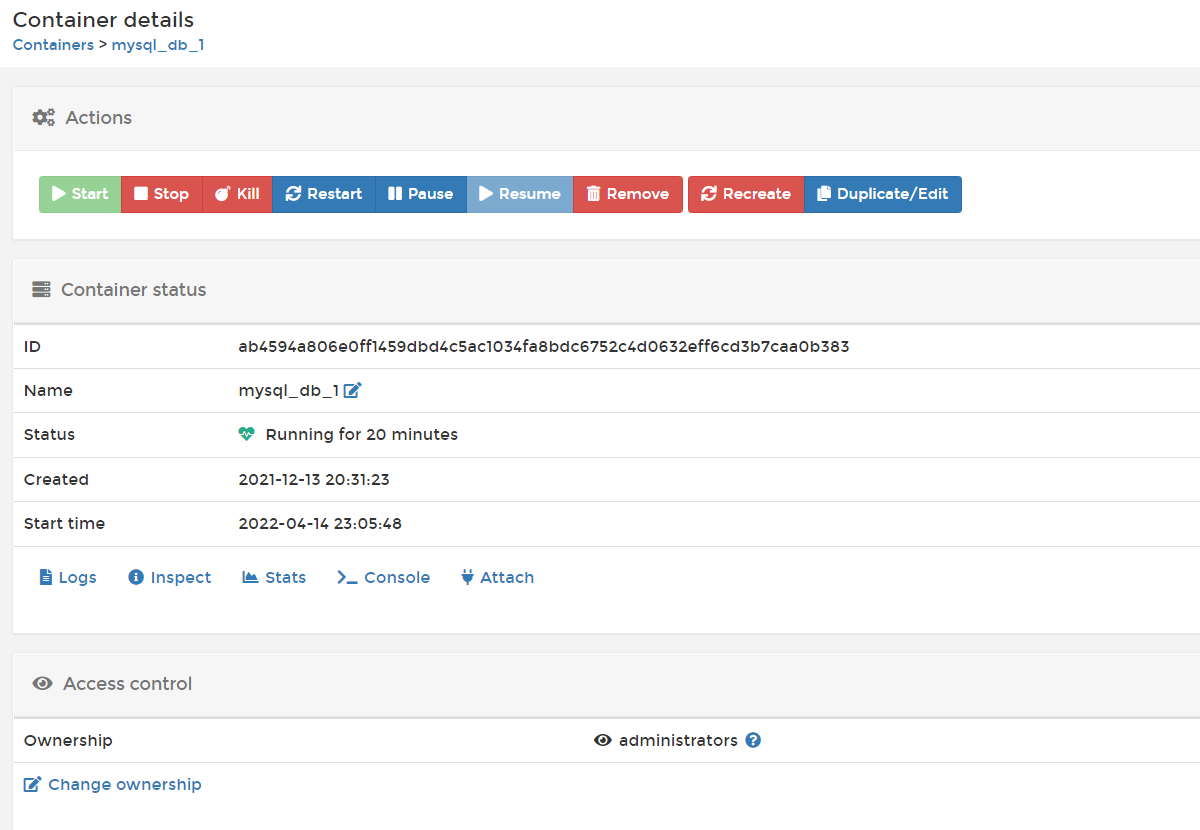Image resolution: width=1200 pixels, height=830 pixels.
Task: Click the 'Access control' heading text
Action: [x=128, y=684]
